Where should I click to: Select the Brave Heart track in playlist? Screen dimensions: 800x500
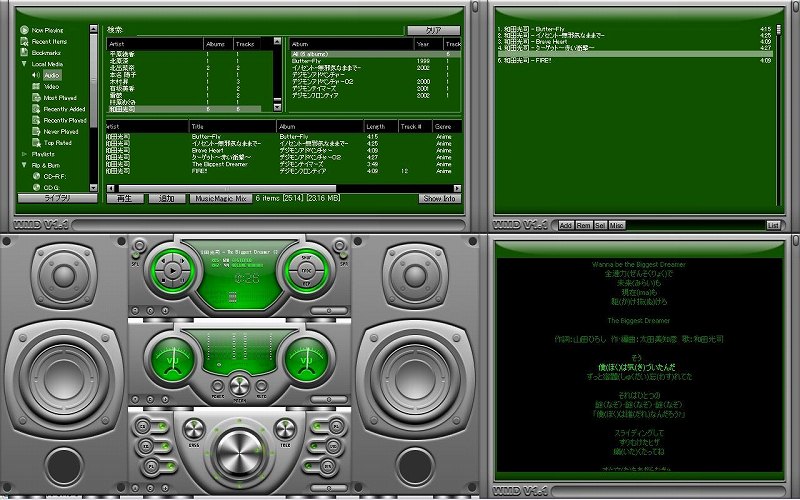tap(546, 41)
